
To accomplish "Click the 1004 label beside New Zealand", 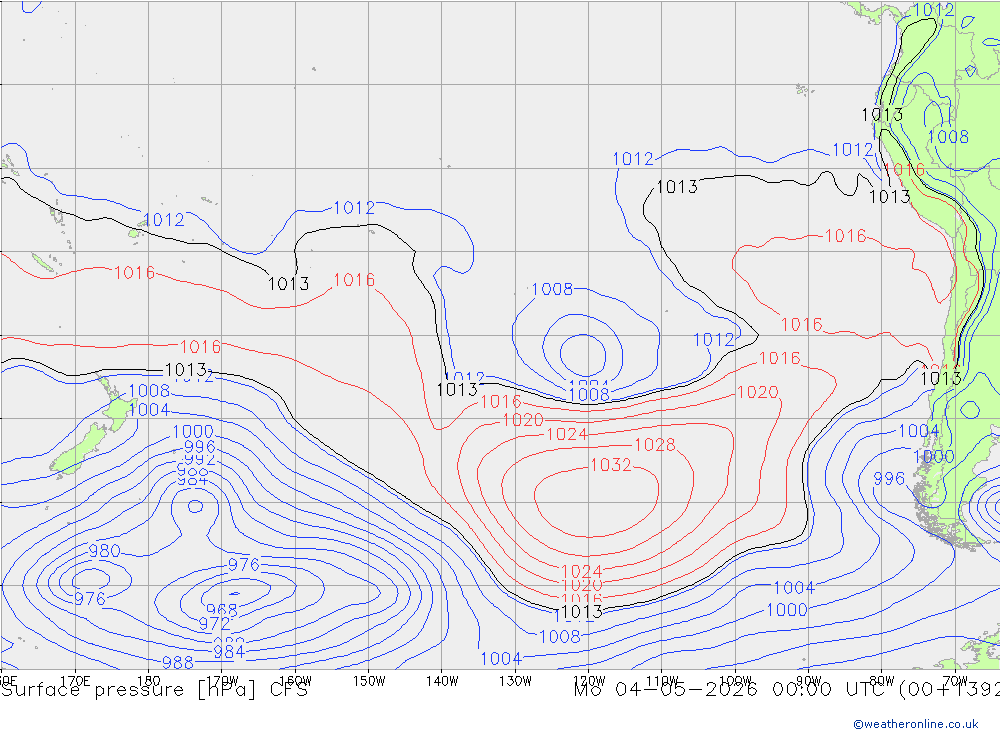I will [149, 410].
